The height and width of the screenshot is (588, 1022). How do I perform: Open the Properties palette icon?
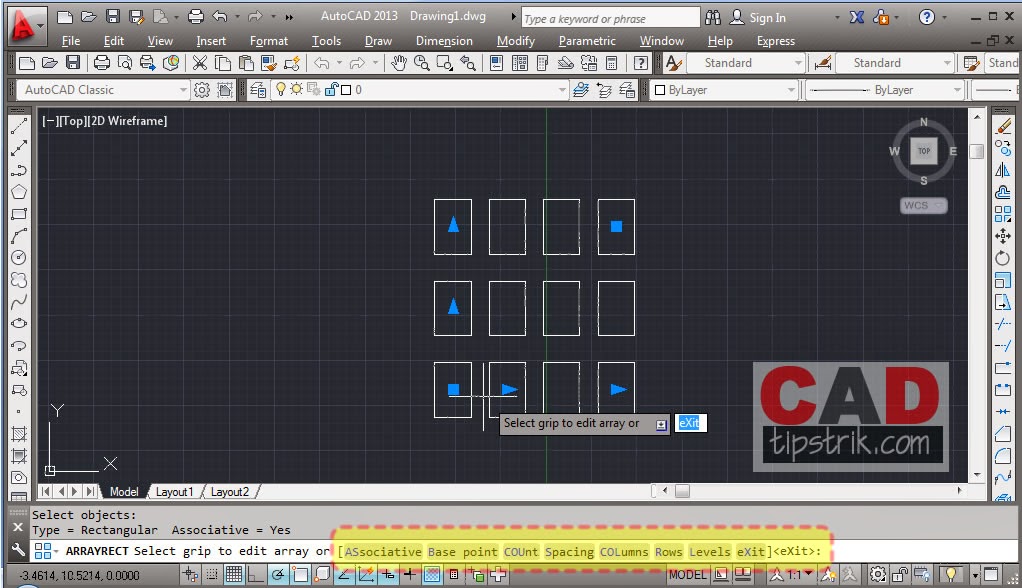pyautogui.click(x=497, y=63)
